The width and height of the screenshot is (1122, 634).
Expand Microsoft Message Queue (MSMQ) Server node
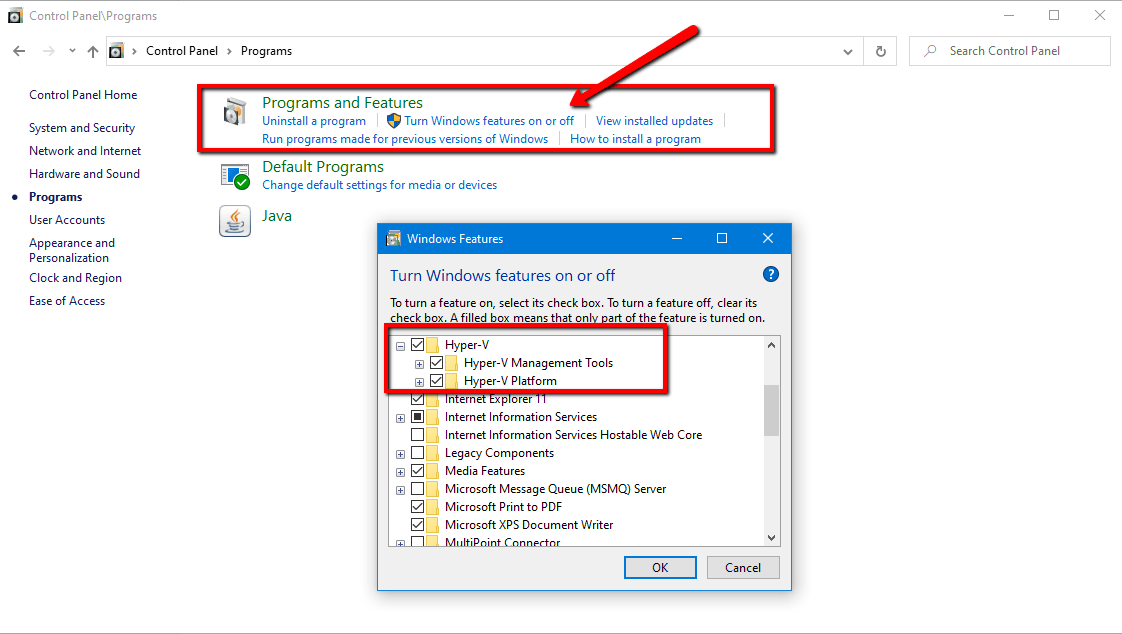[401, 490]
